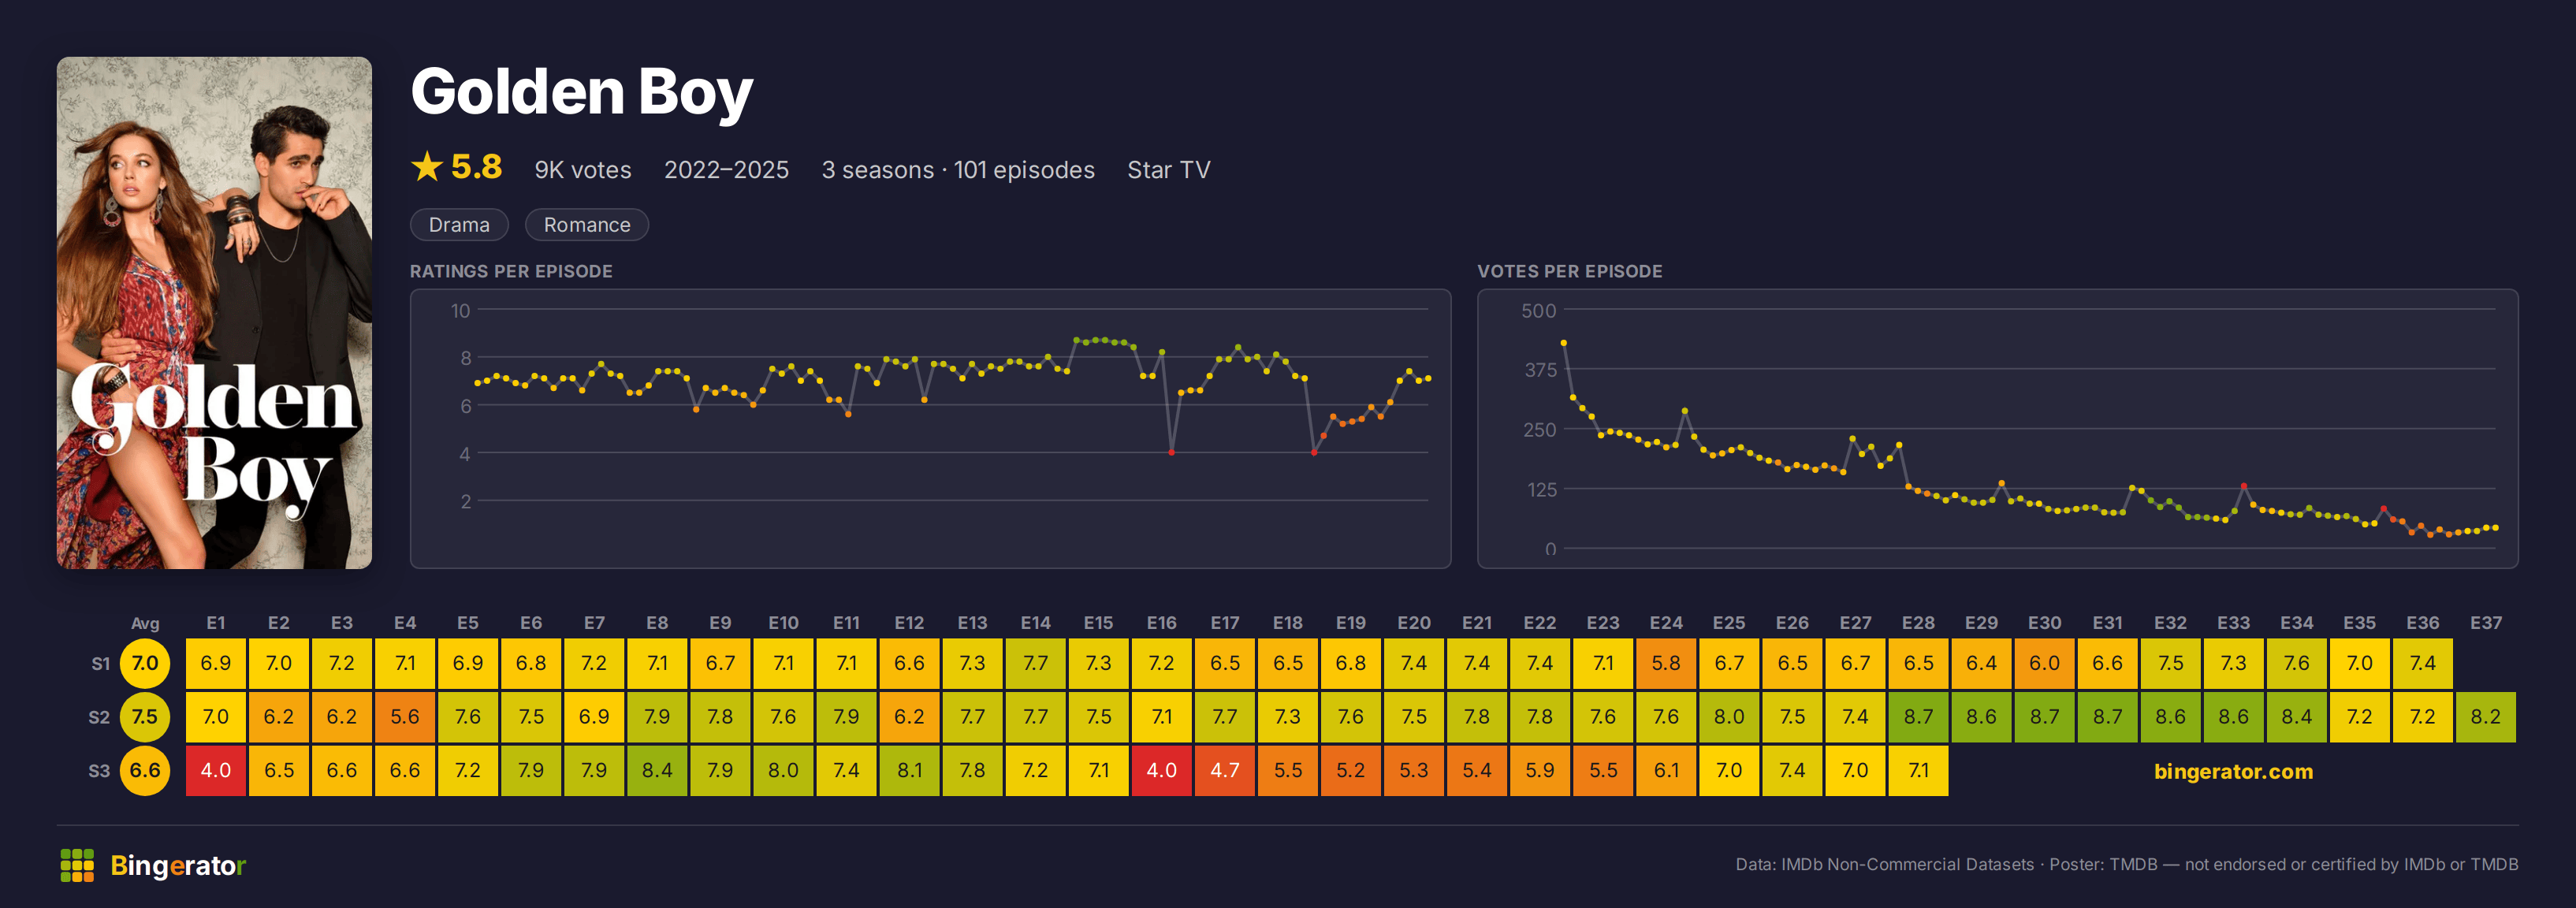This screenshot has height=908, width=2576.
Task: Select the Drama genre tag
Action: (459, 225)
